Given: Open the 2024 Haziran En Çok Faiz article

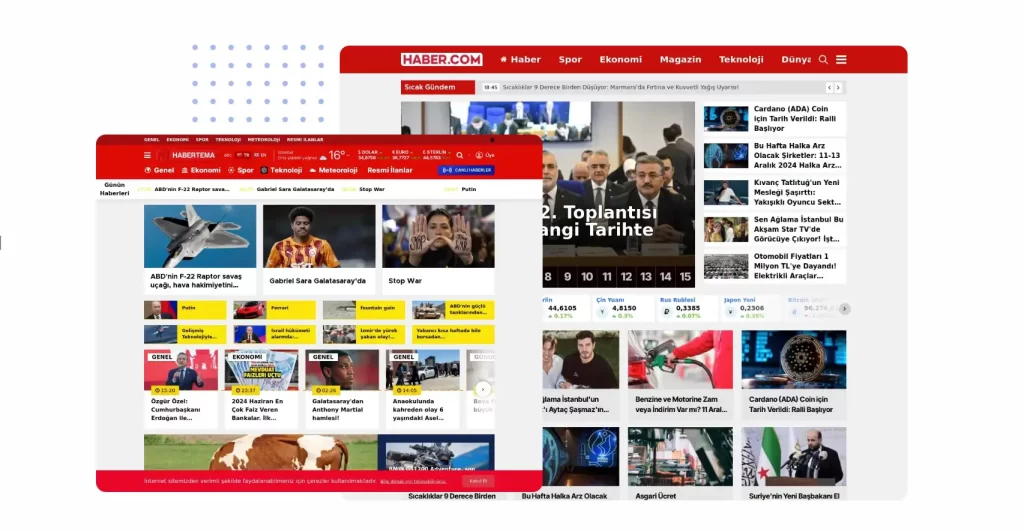Looking at the screenshot, I should (x=261, y=389).
